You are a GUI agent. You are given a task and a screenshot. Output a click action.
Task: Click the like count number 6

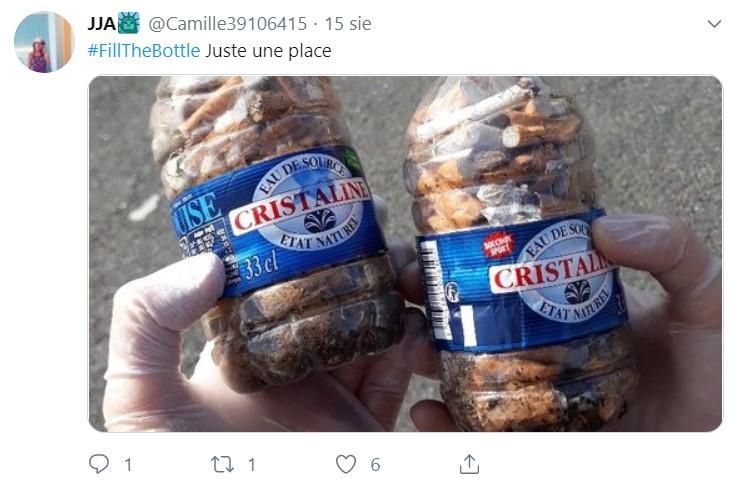[x=375, y=465]
